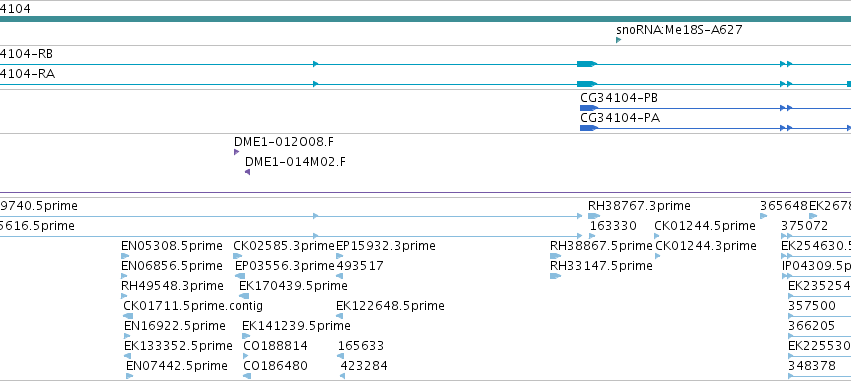This screenshot has height=381, width=851.
Task: Select the RH38767.3prime EST arrow glyph
Action: click(594, 216)
